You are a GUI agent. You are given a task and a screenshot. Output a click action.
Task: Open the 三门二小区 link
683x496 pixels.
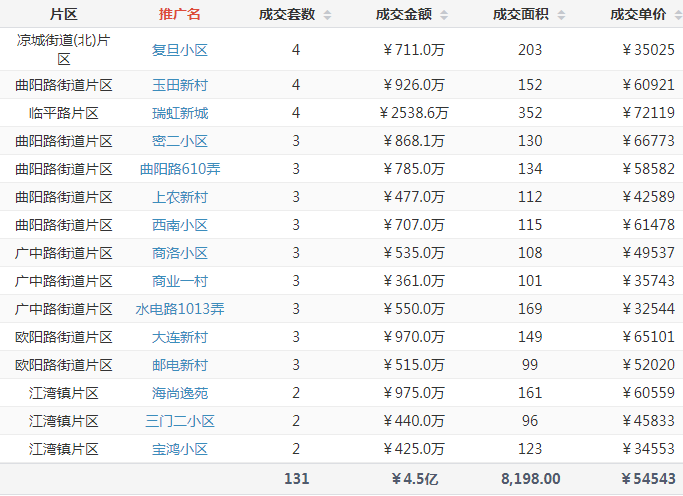(x=180, y=421)
